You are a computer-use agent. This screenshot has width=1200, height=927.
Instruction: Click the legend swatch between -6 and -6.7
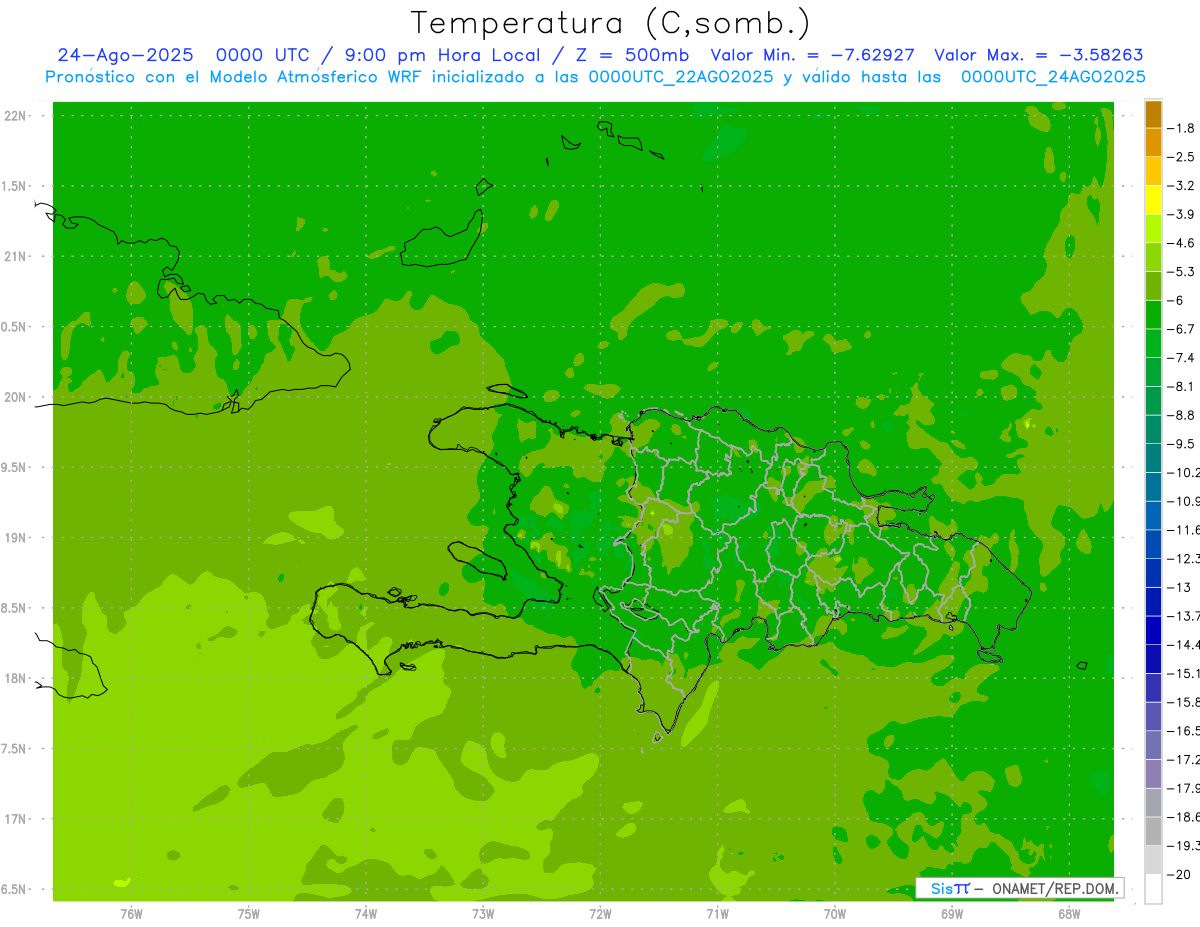tap(1153, 315)
